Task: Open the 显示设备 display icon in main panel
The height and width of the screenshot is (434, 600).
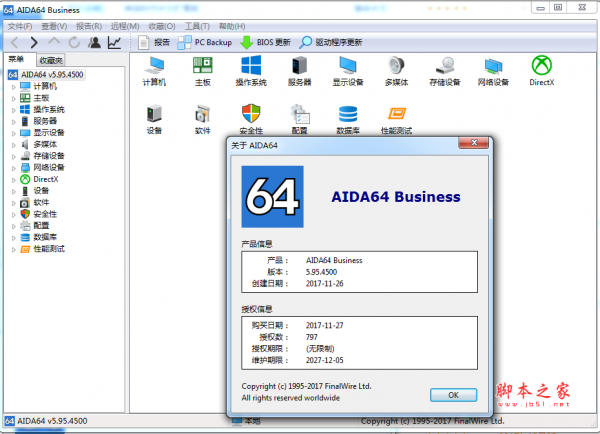Action: click(348, 70)
